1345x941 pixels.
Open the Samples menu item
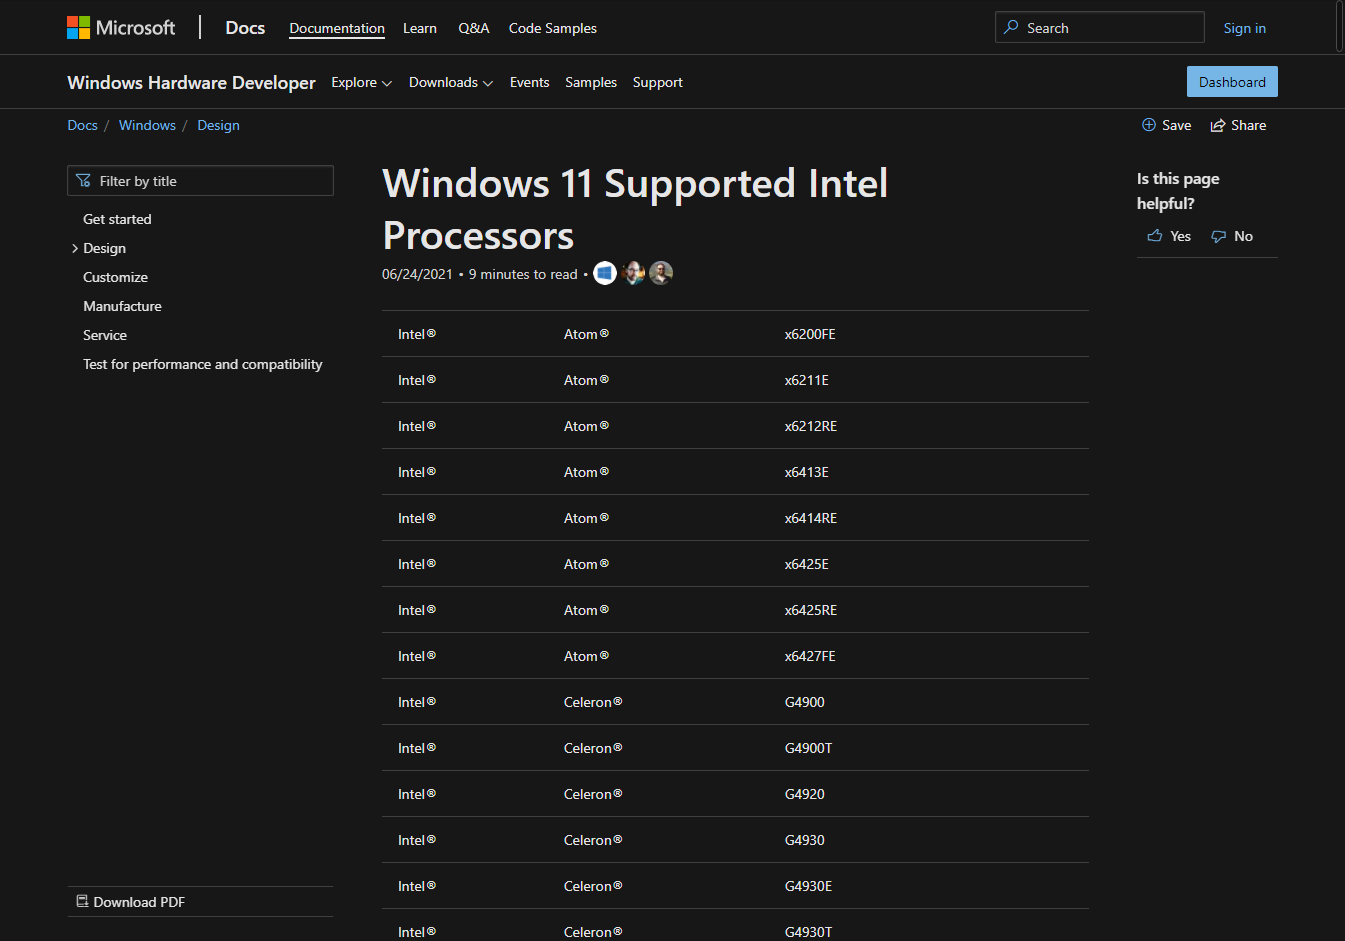tap(591, 82)
